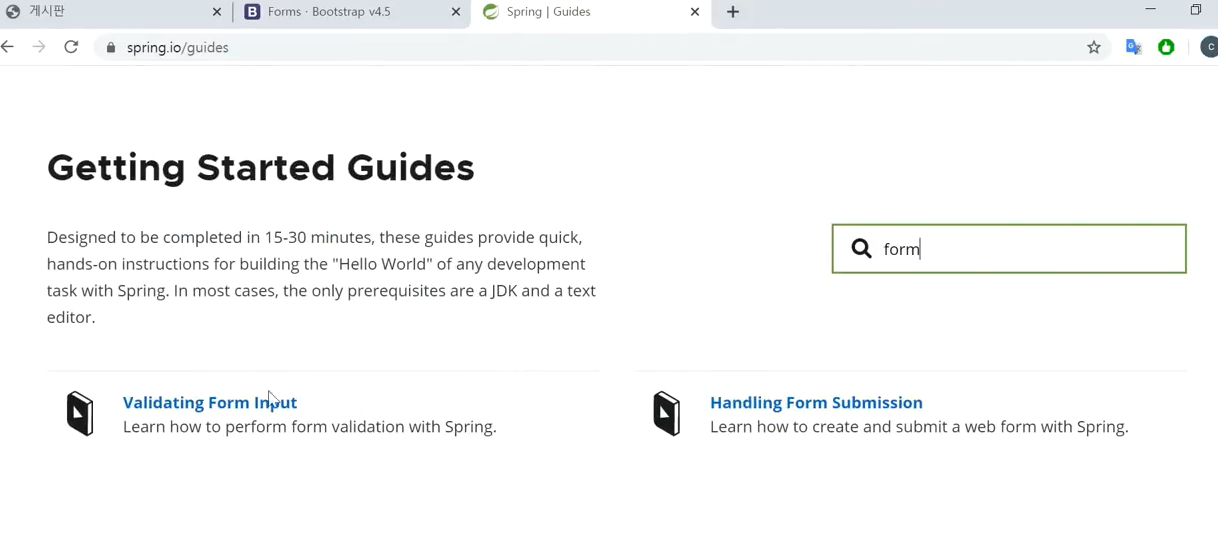This screenshot has height=556, width=1218.
Task: Open a new tab with the plus button
Action: pyautogui.click(x=733, y=12)
